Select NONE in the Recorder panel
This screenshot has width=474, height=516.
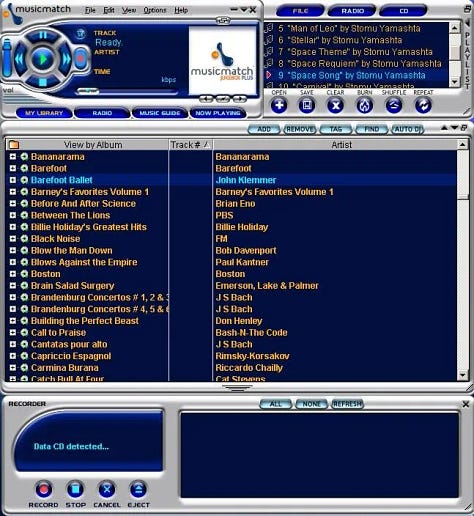[311, 404]
